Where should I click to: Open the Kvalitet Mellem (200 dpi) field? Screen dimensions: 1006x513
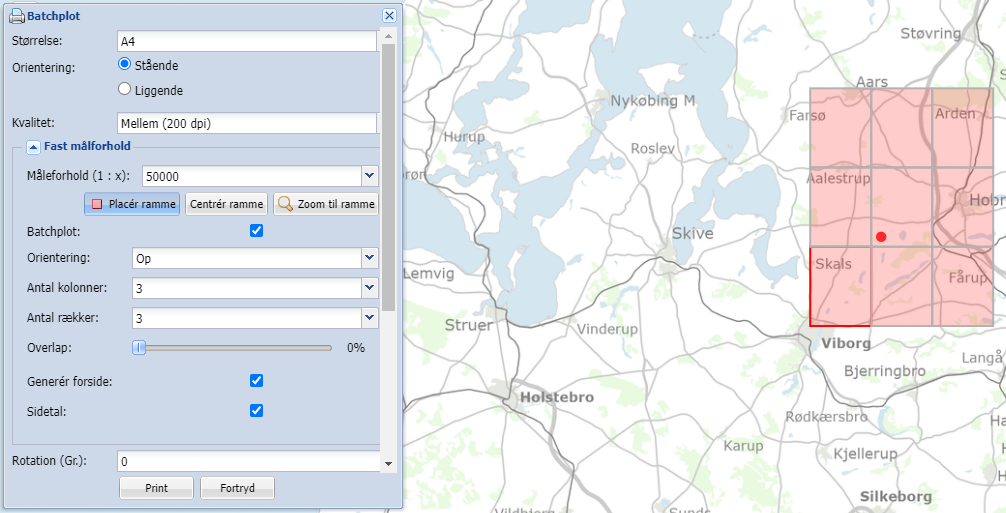click(x=248, y=123)
